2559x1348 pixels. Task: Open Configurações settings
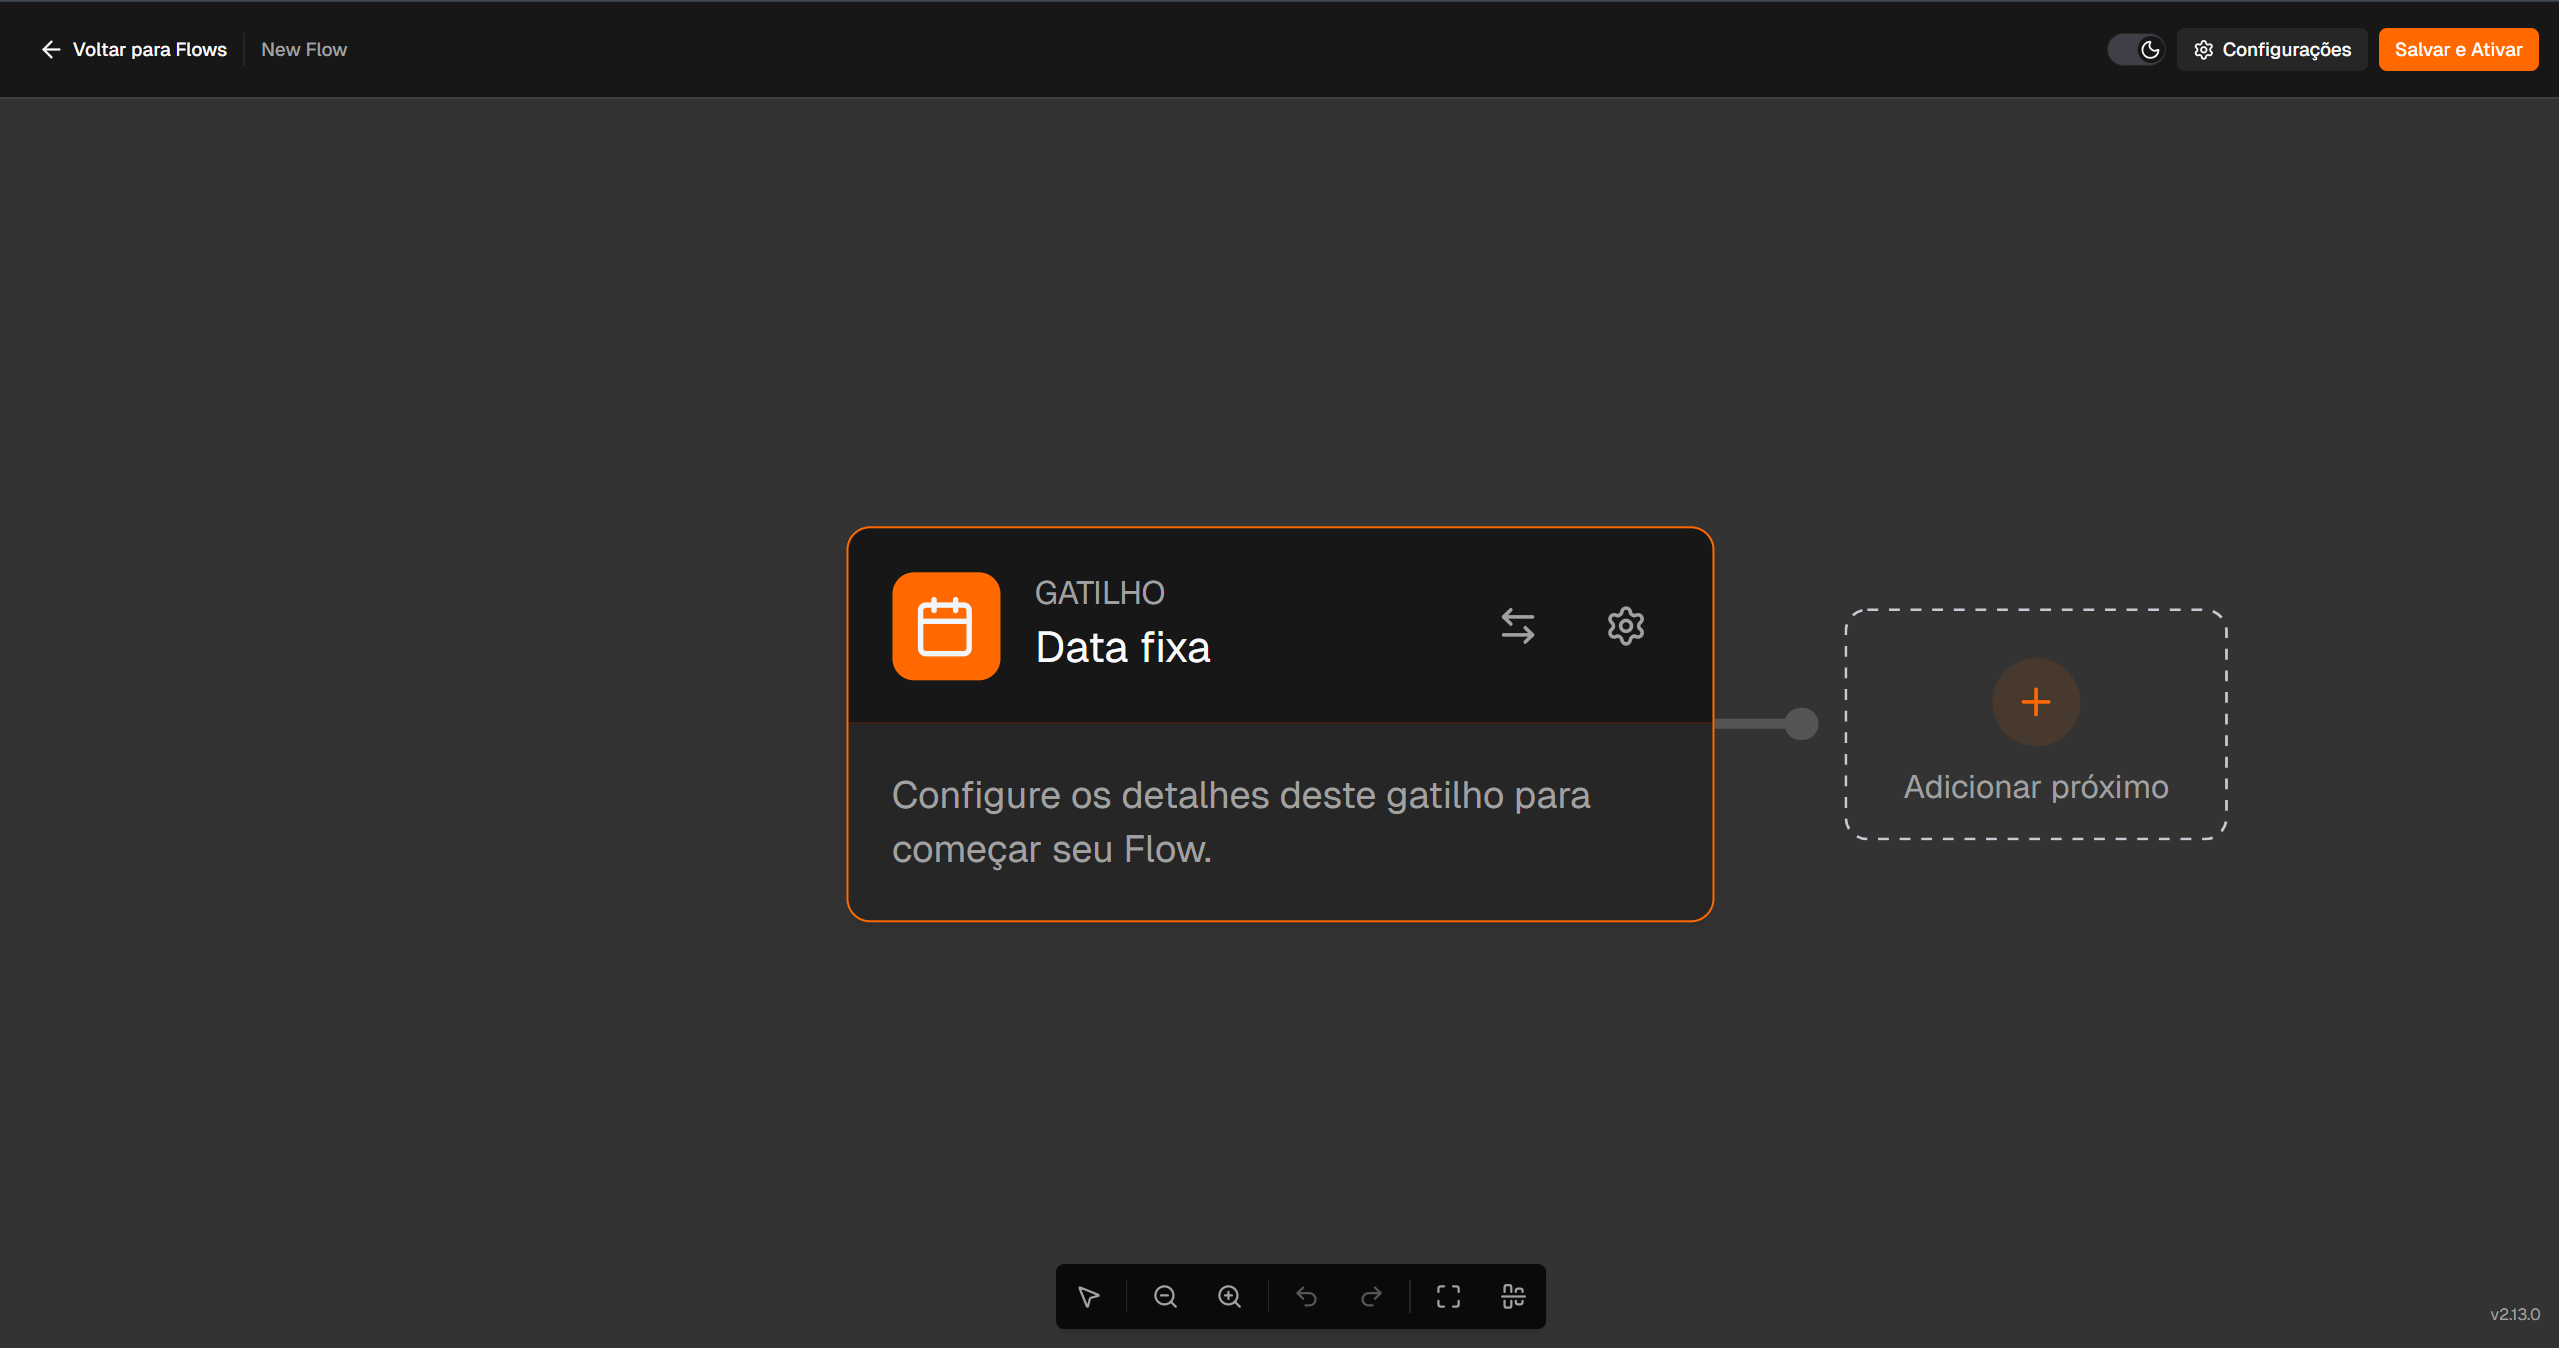[x=2272, y=49]
